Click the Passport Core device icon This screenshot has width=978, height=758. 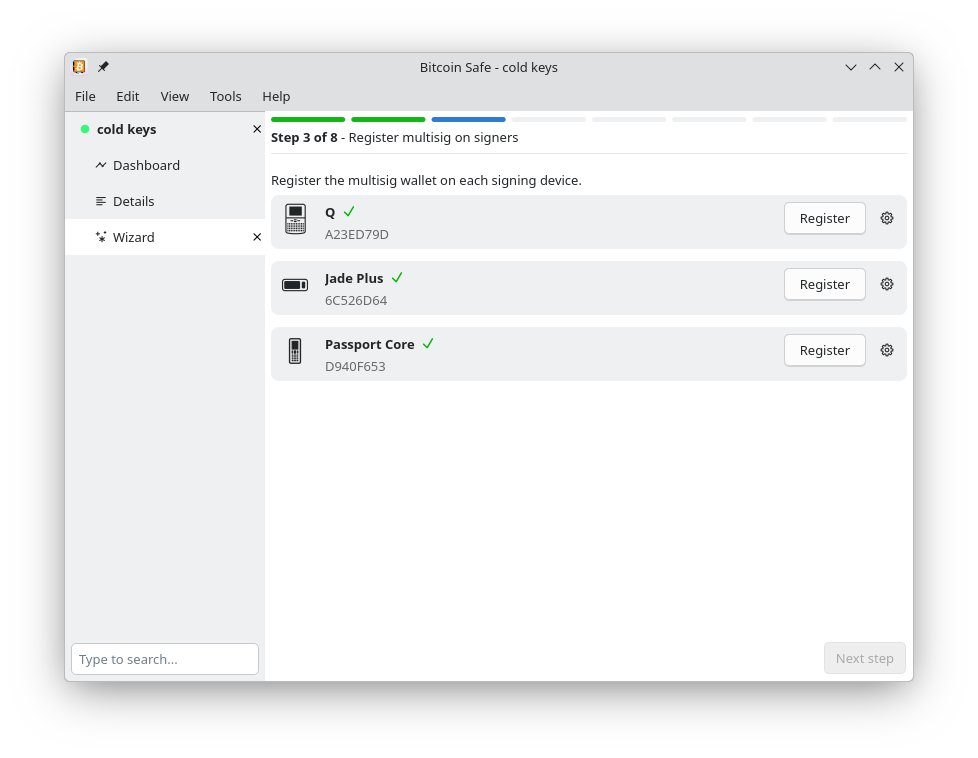pyautogui.click(x=295, y=351)
